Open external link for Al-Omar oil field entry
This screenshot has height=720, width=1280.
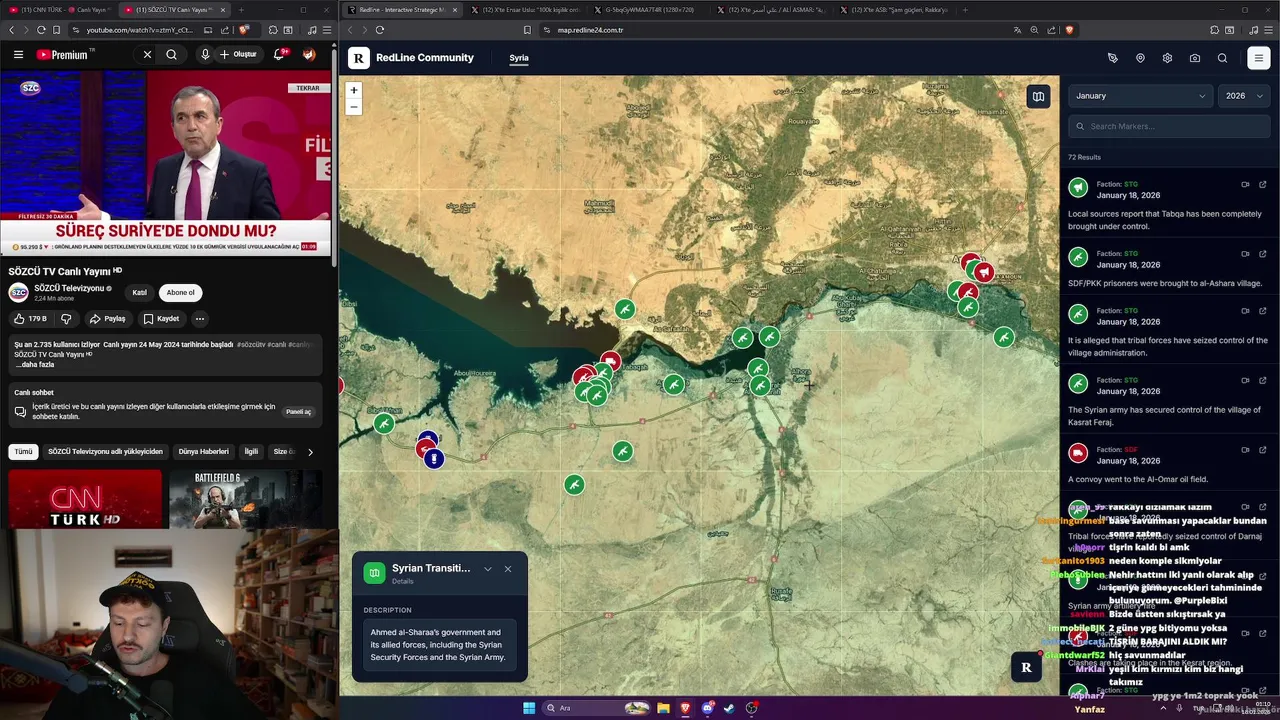pos(1263,450)
